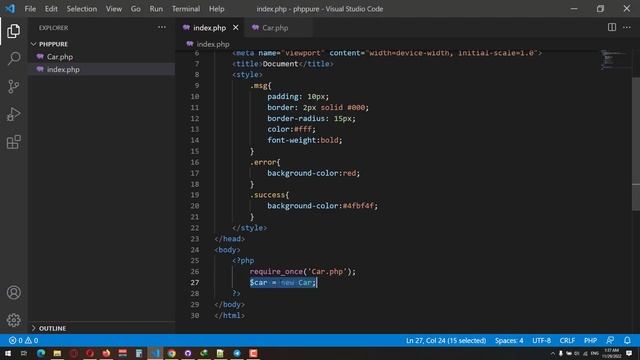Open the Manage gear icon

[x=13, y=320]
